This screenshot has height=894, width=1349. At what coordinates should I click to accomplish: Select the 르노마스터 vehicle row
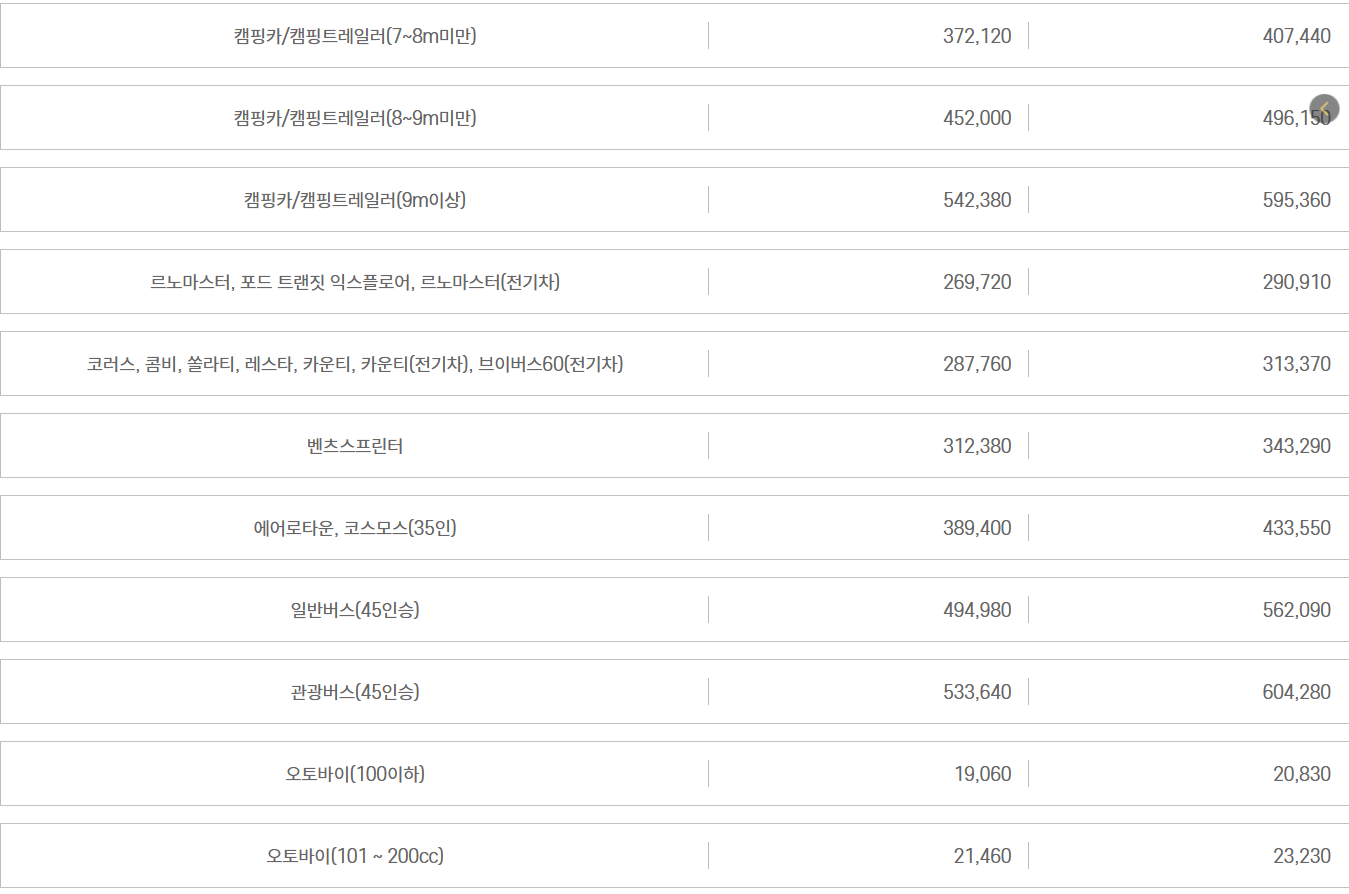(x=355, y=281)
